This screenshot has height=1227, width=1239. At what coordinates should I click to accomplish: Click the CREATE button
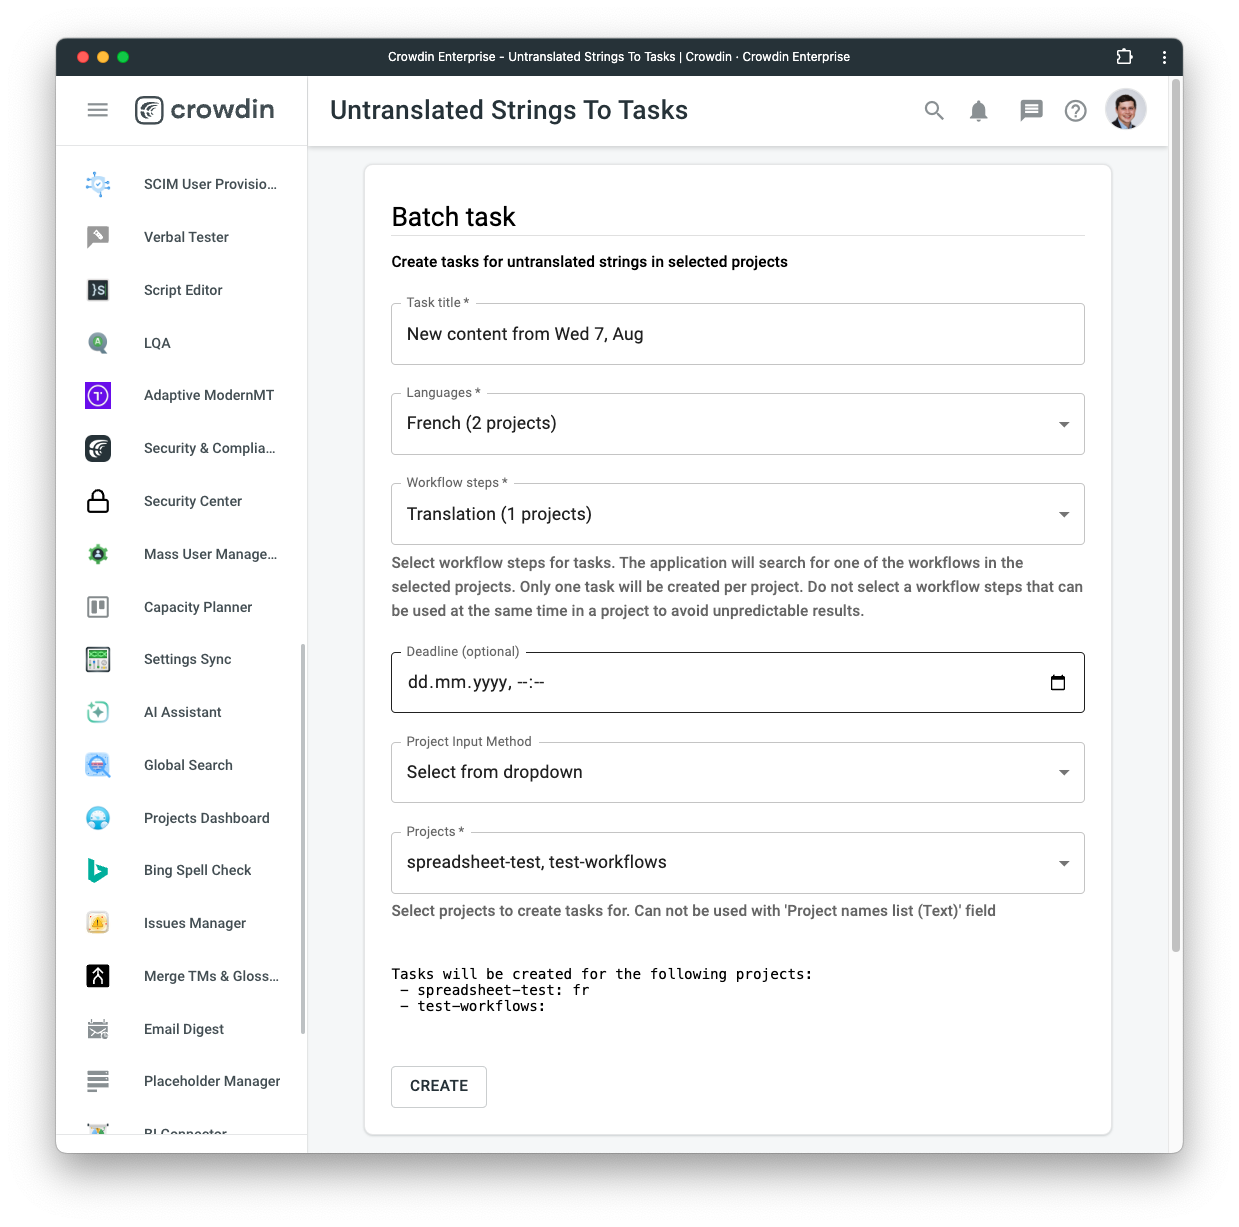click(439, 1087)
